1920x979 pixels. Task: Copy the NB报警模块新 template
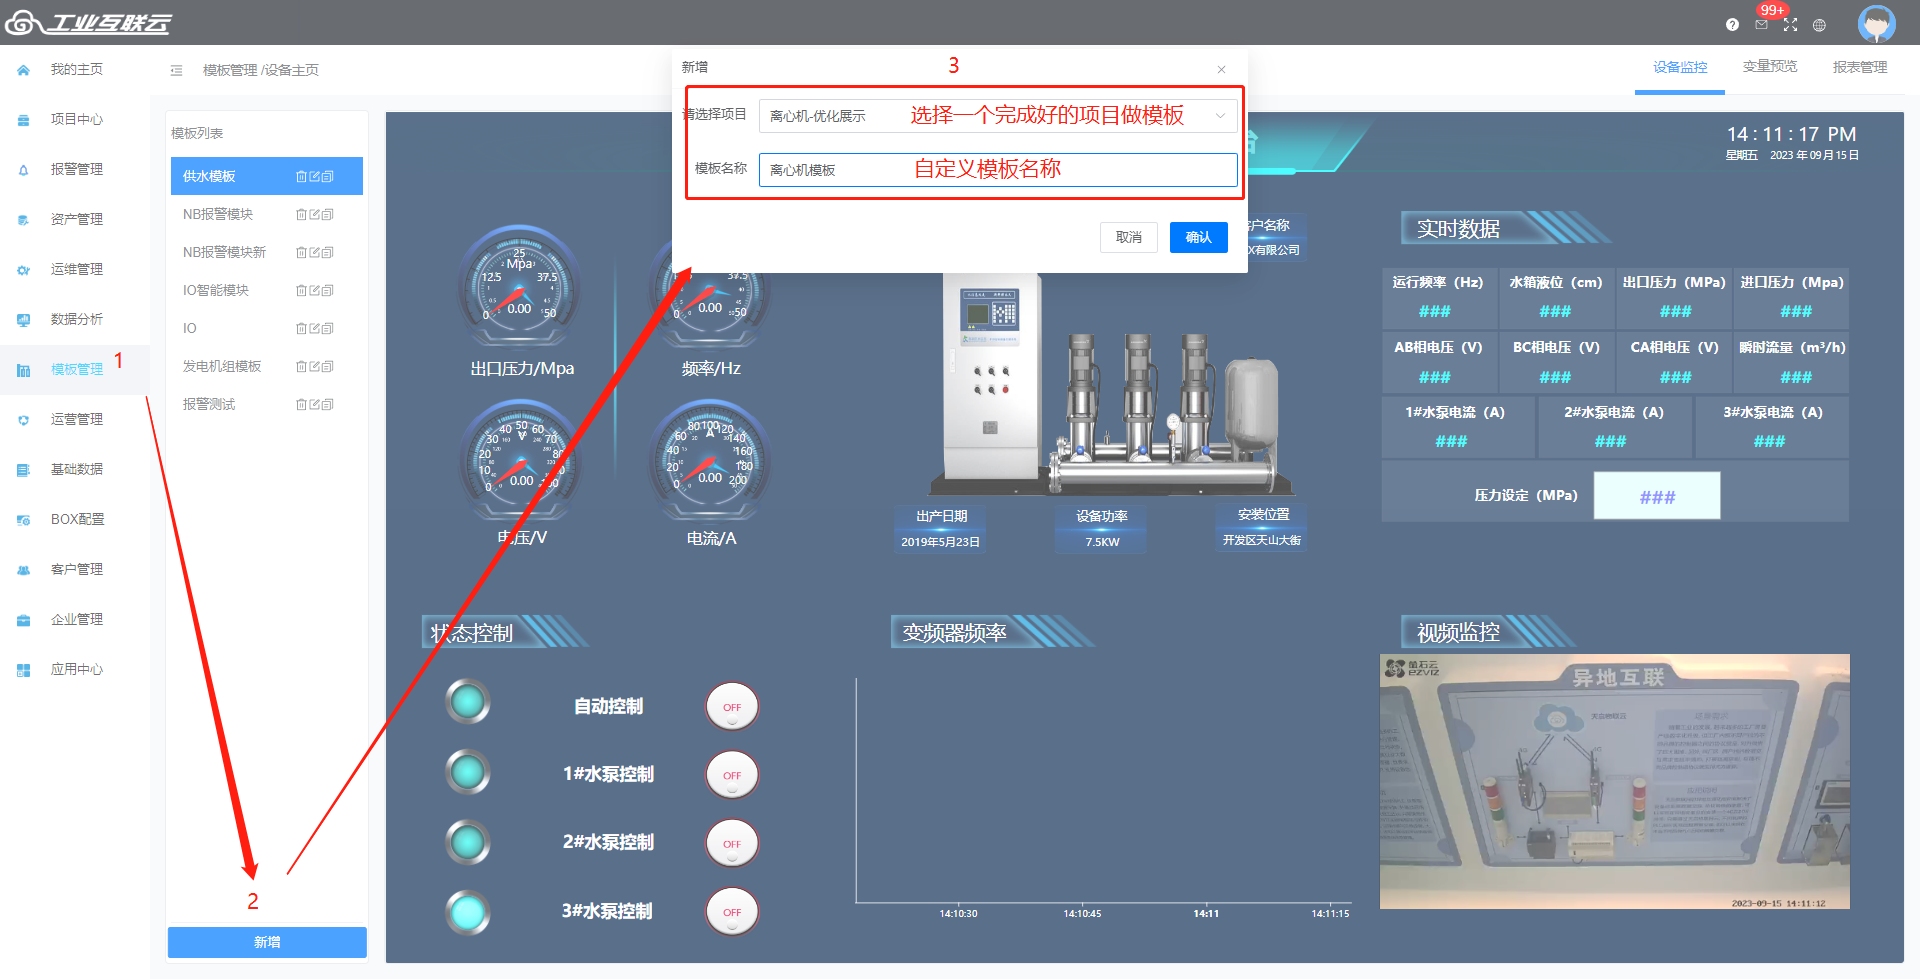coord(327,253)
